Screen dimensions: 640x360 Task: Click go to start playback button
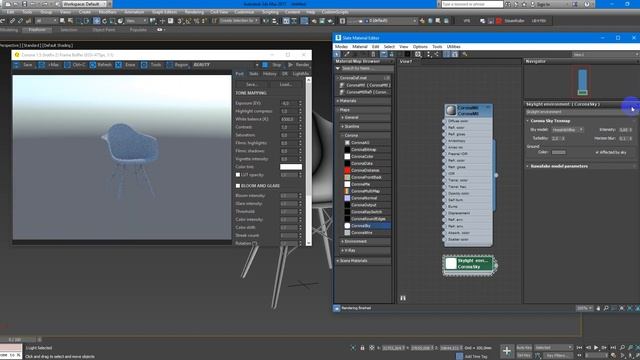[580, 347]
